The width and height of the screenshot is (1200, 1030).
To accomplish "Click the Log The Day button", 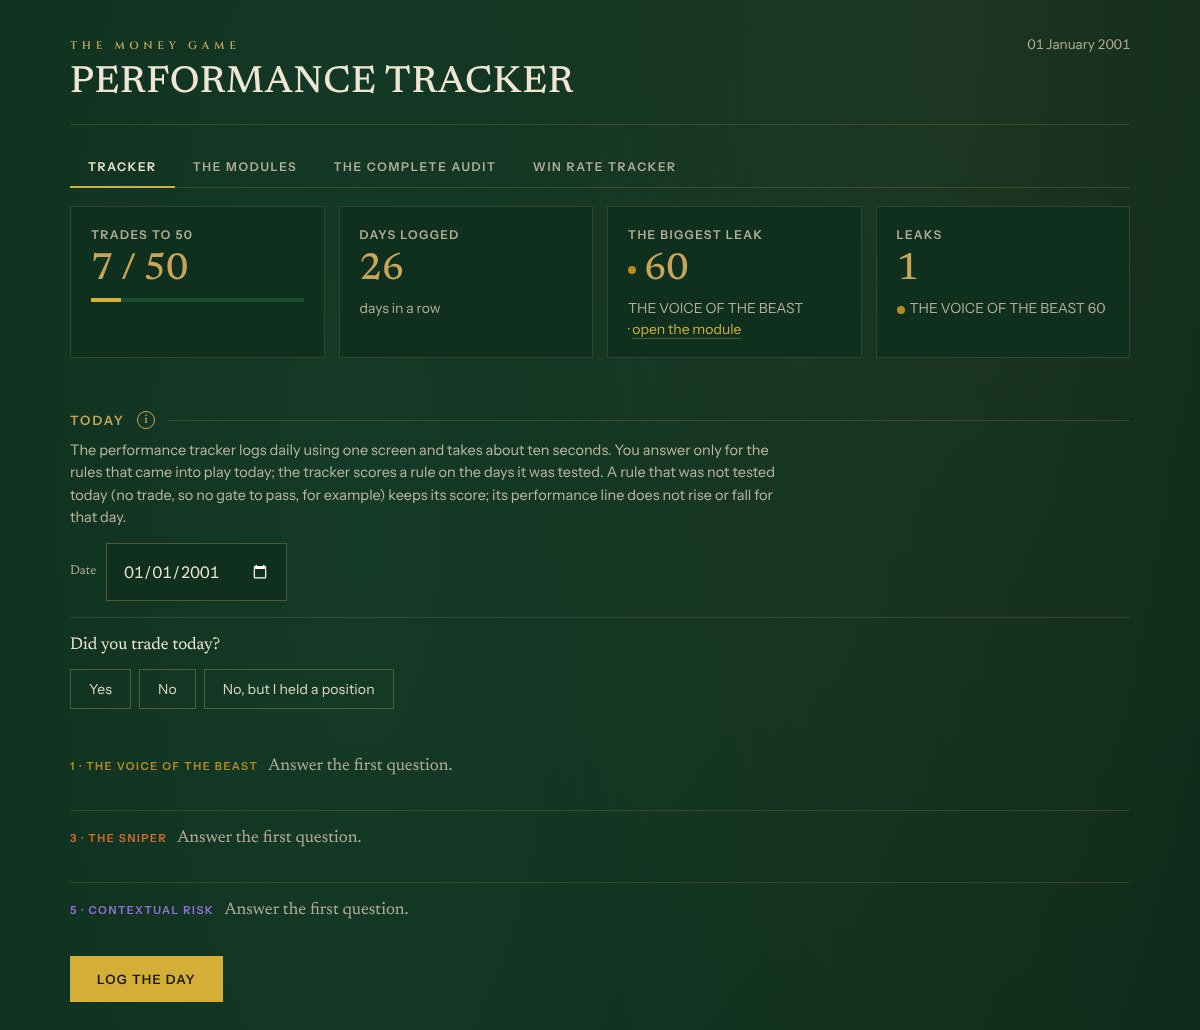I will click(146, 979).
